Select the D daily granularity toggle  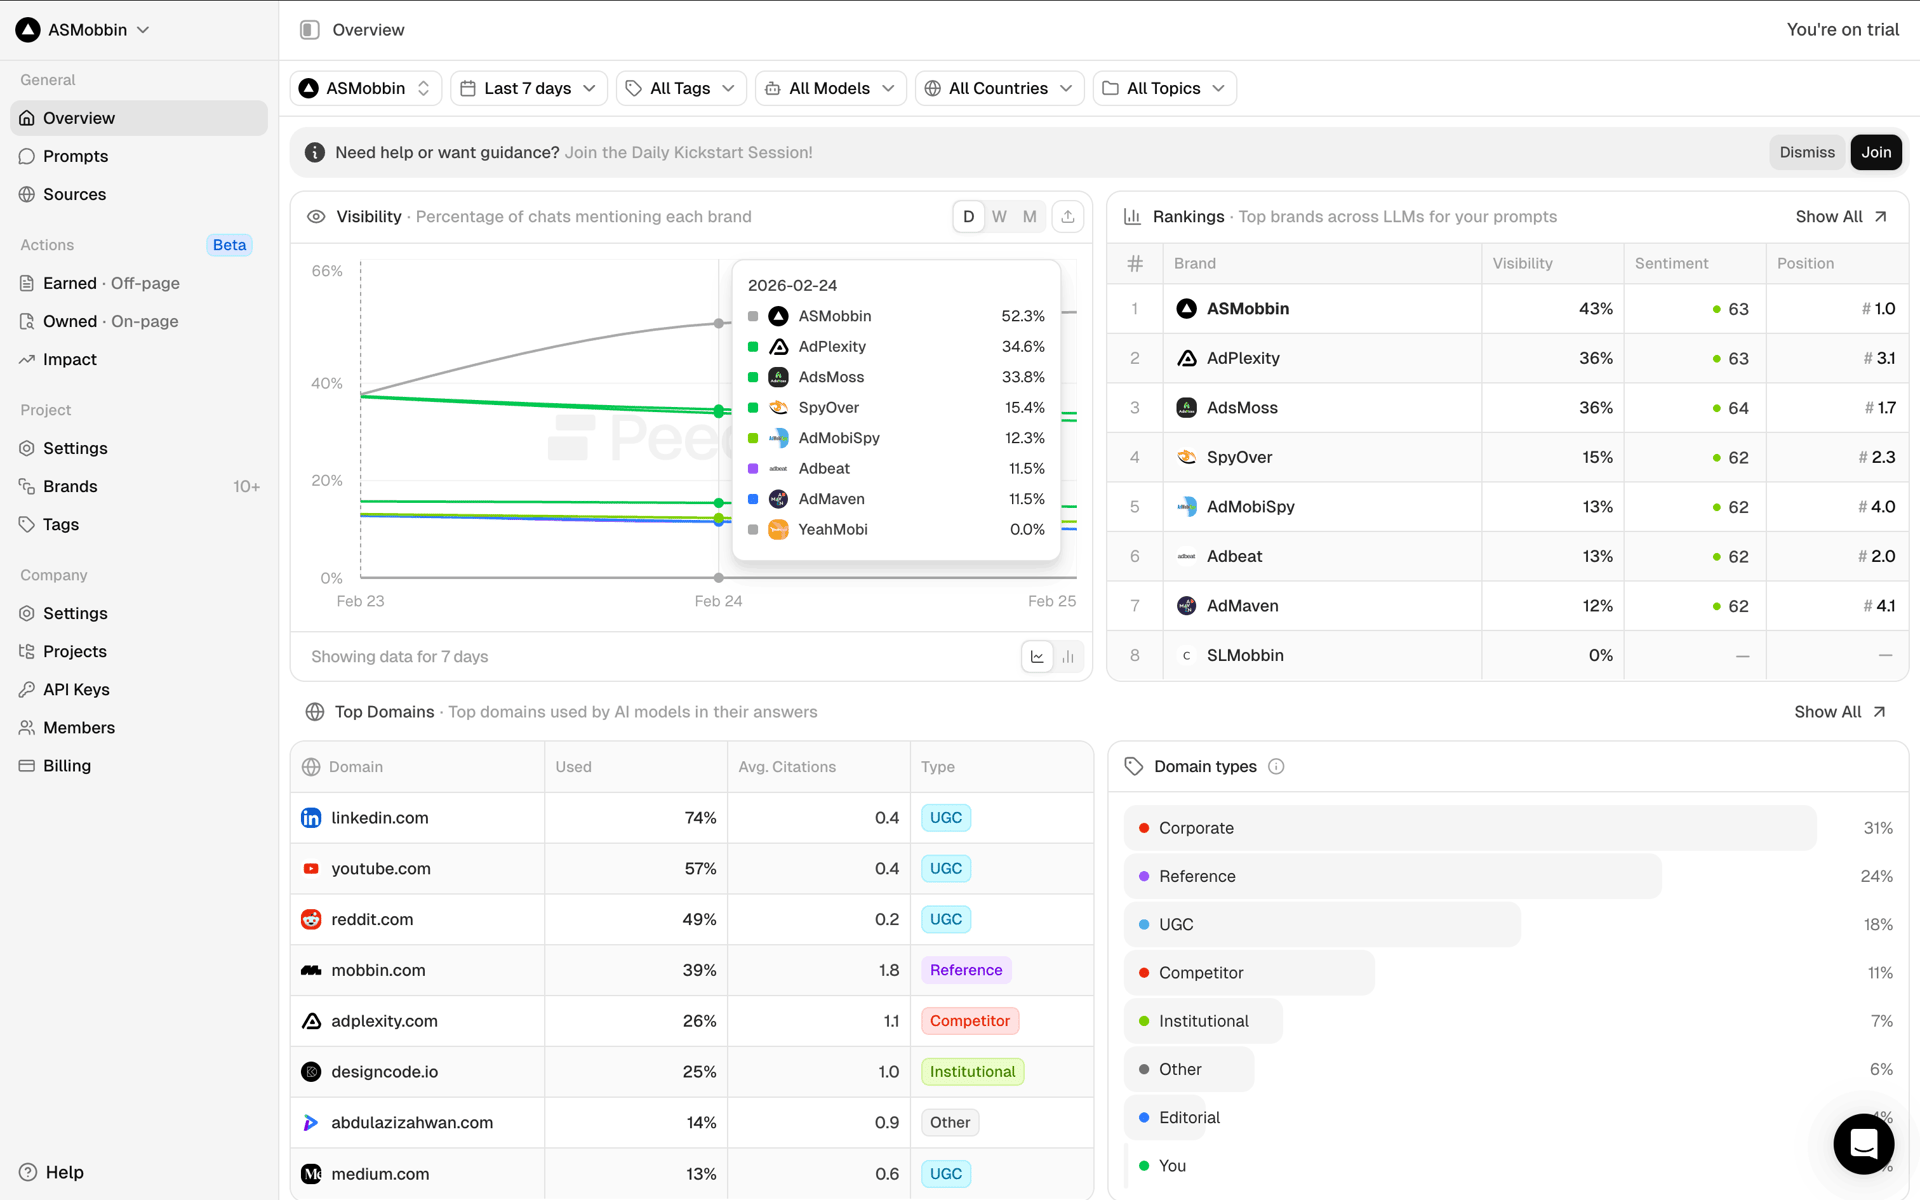point(968,217)
